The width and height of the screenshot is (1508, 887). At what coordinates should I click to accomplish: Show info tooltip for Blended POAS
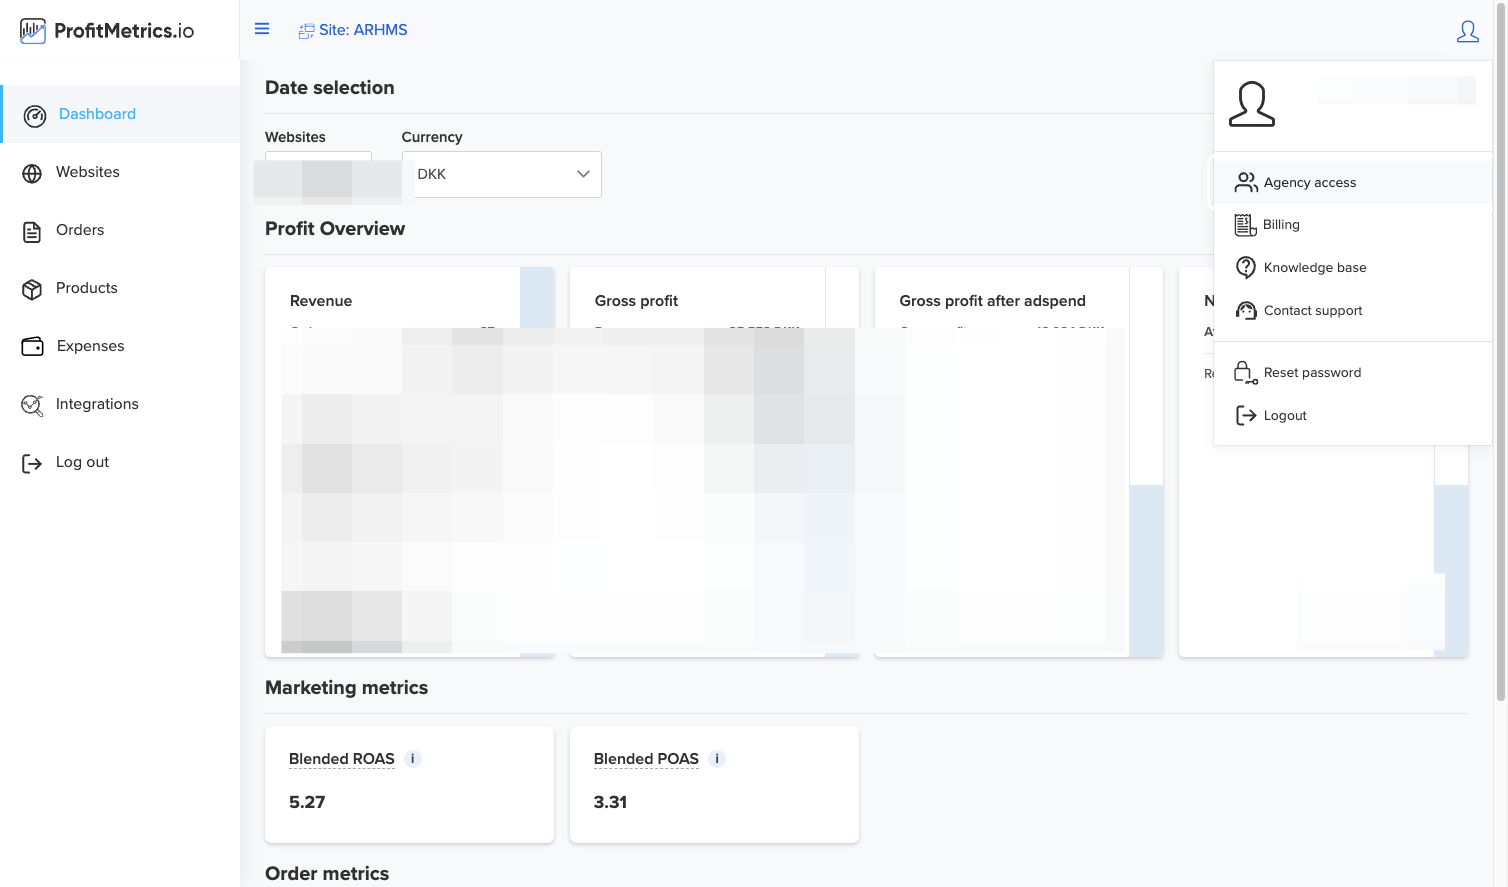click(x=717, y=759)
